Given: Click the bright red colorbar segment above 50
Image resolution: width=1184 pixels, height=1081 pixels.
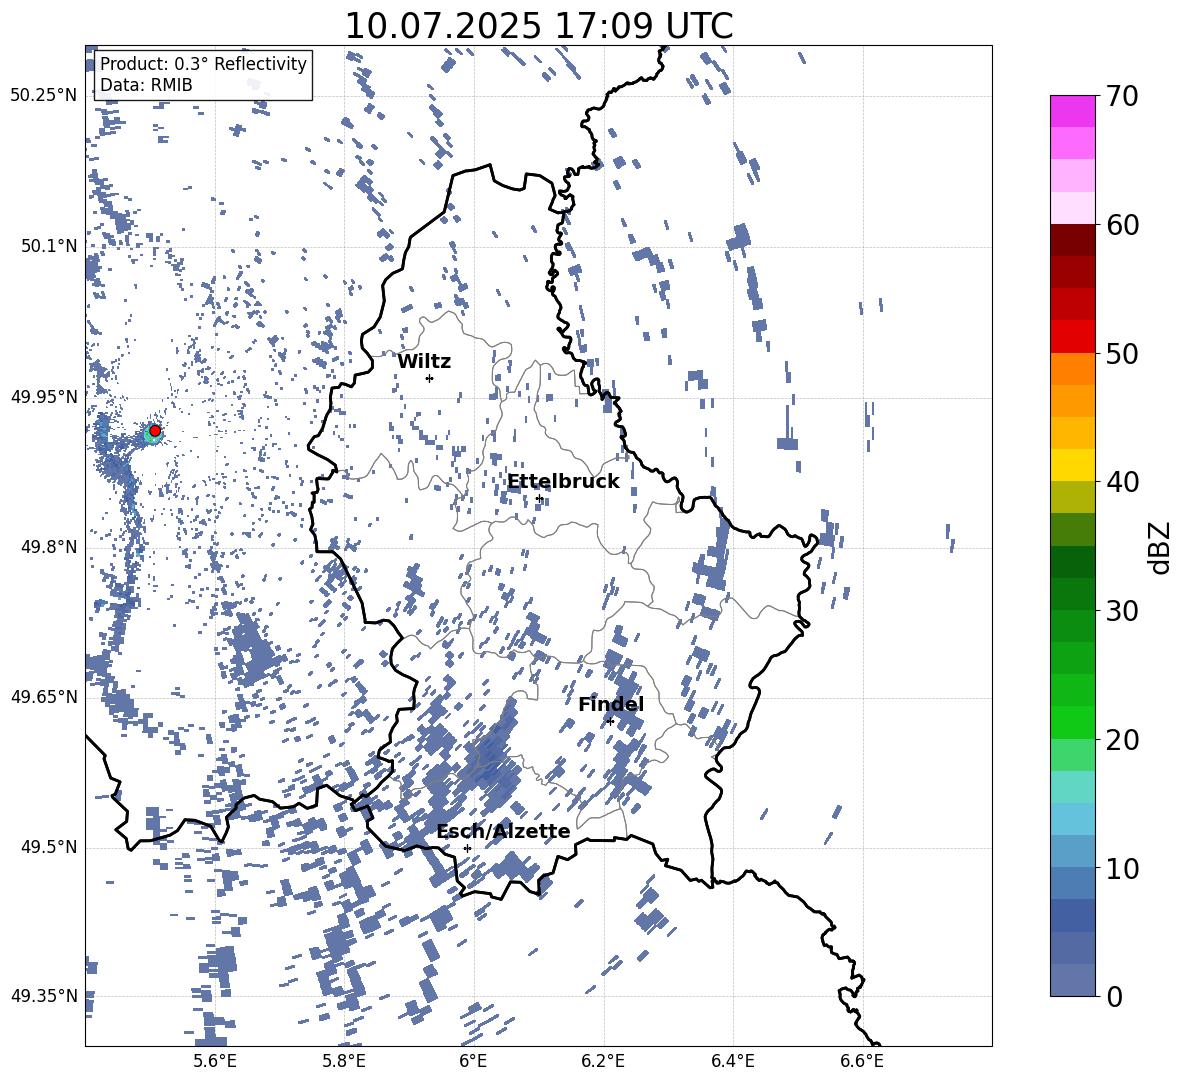Looking at the screenshot, I should [x=1073, y=337].
